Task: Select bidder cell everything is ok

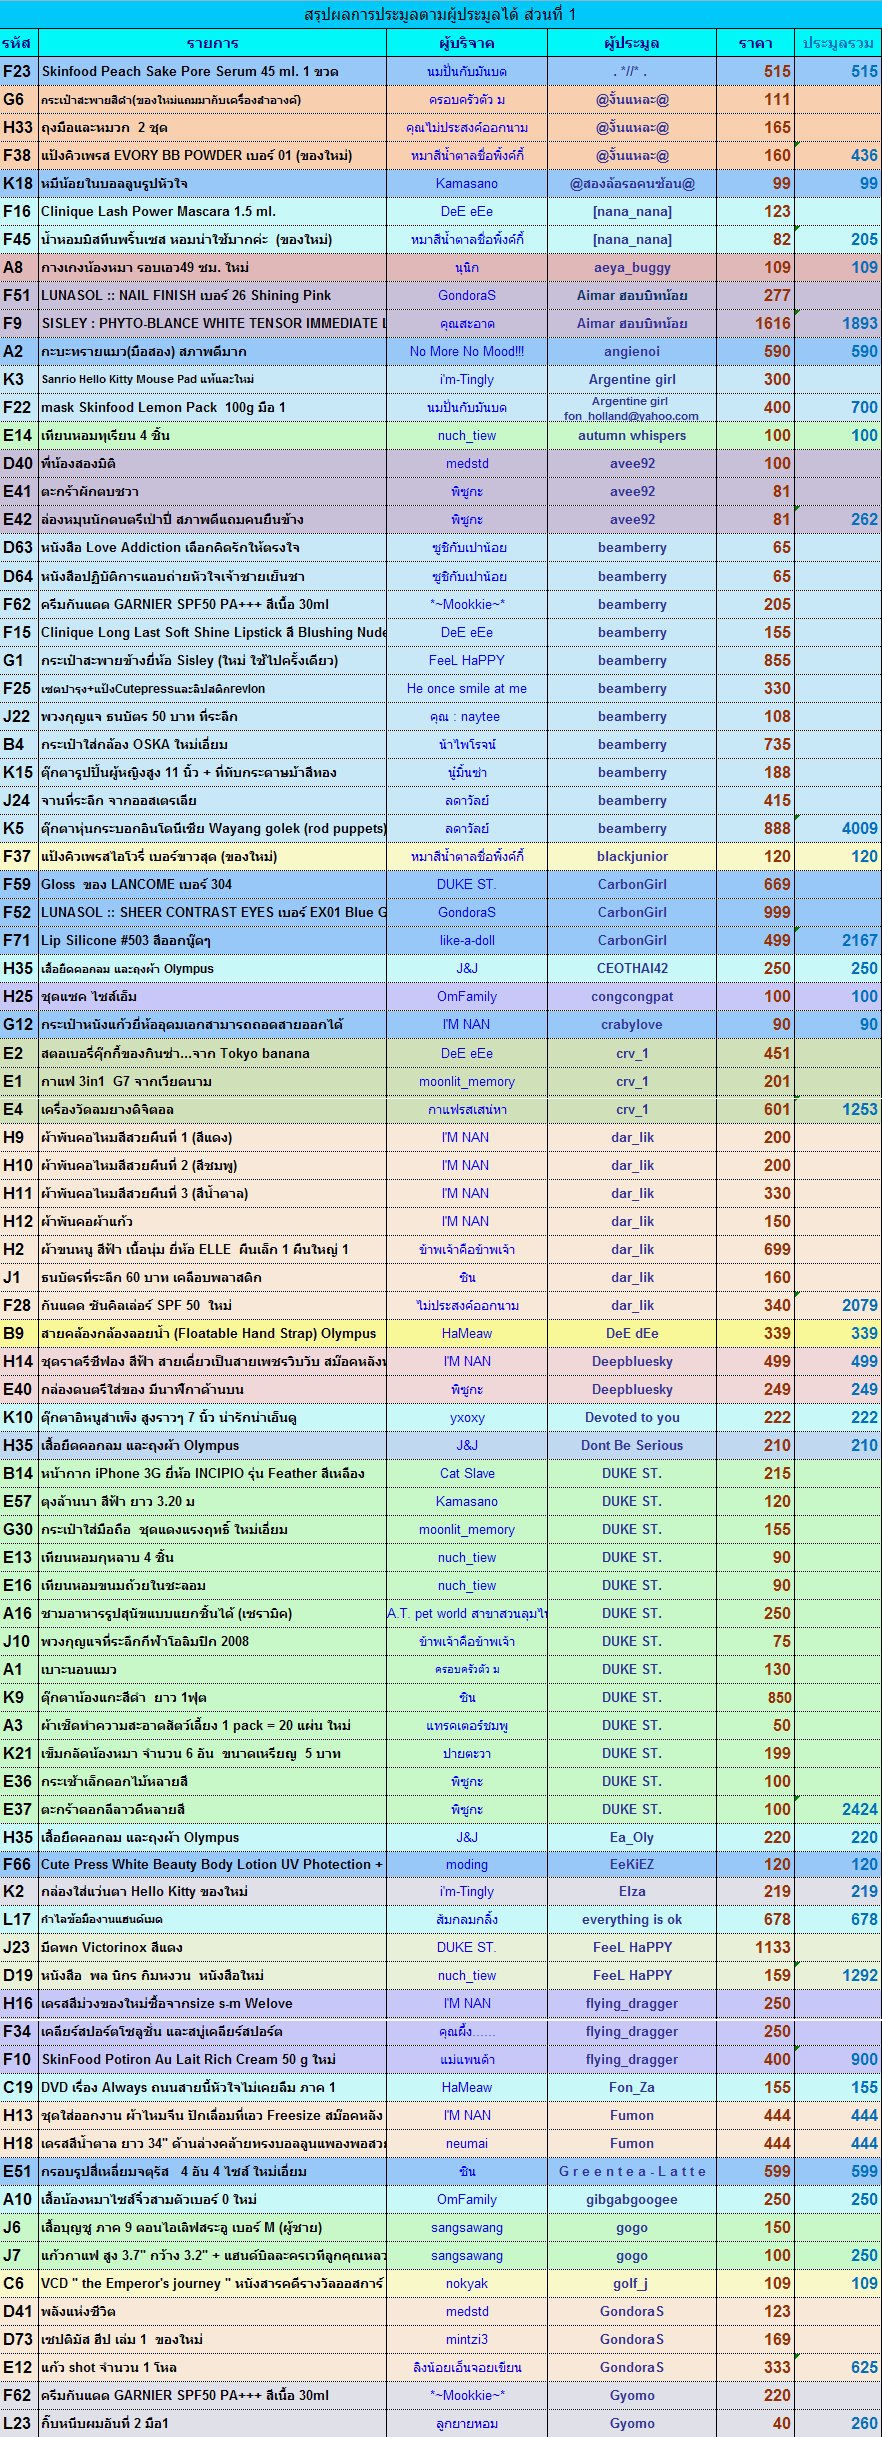Action: [x=632, y=1919]
